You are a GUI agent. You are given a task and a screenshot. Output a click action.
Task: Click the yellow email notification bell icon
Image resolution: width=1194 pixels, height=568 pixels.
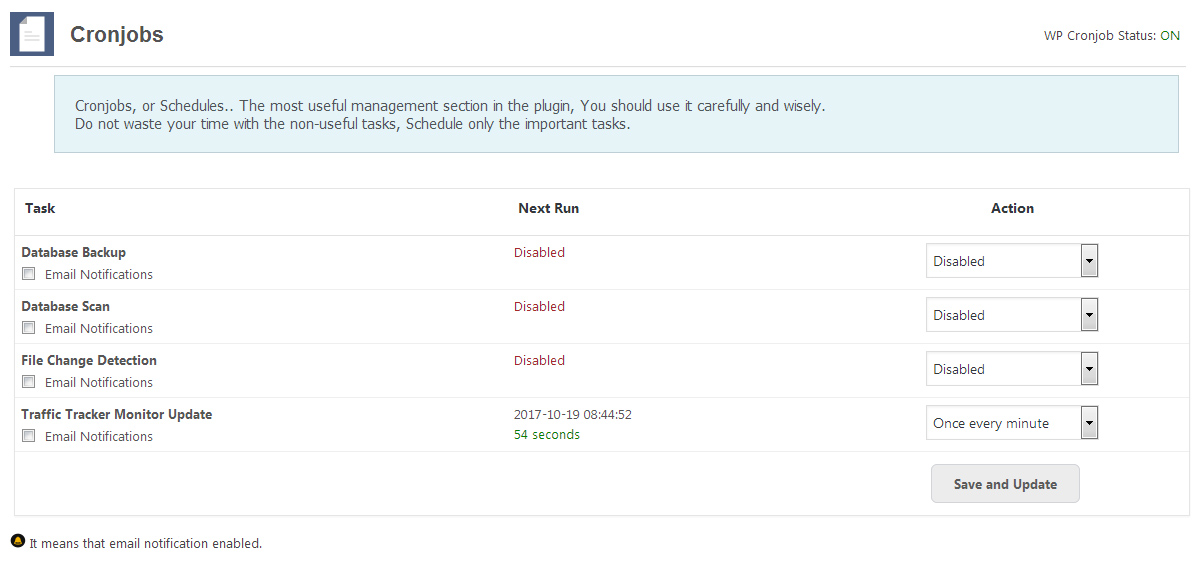pos(18,541)
